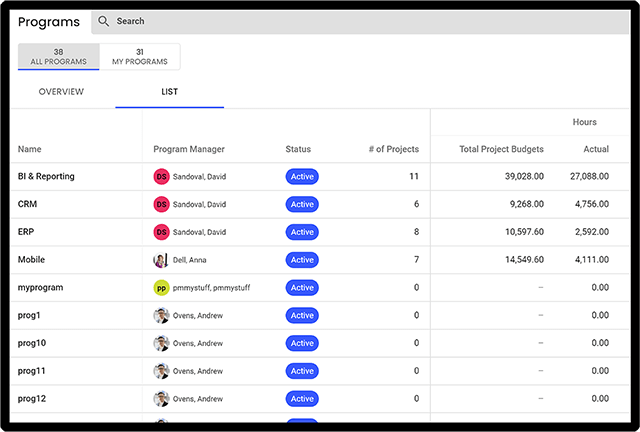Click the Hours group header
640x432 pixels.
click(584, 122)
